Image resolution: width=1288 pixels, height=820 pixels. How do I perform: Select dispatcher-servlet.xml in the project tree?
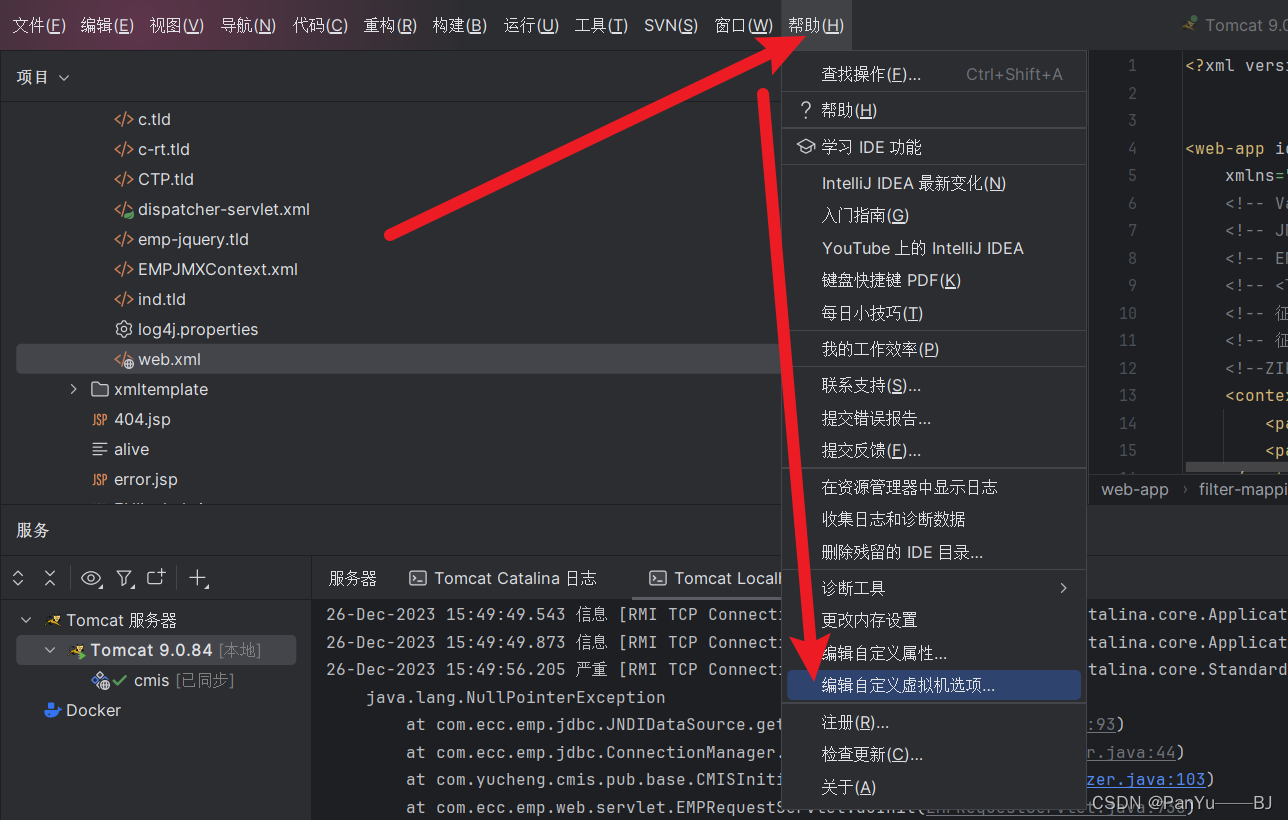click(x=224, y=209)
